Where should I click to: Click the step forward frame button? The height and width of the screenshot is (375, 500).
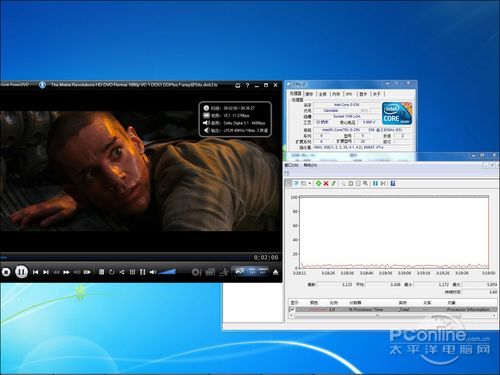87,272
